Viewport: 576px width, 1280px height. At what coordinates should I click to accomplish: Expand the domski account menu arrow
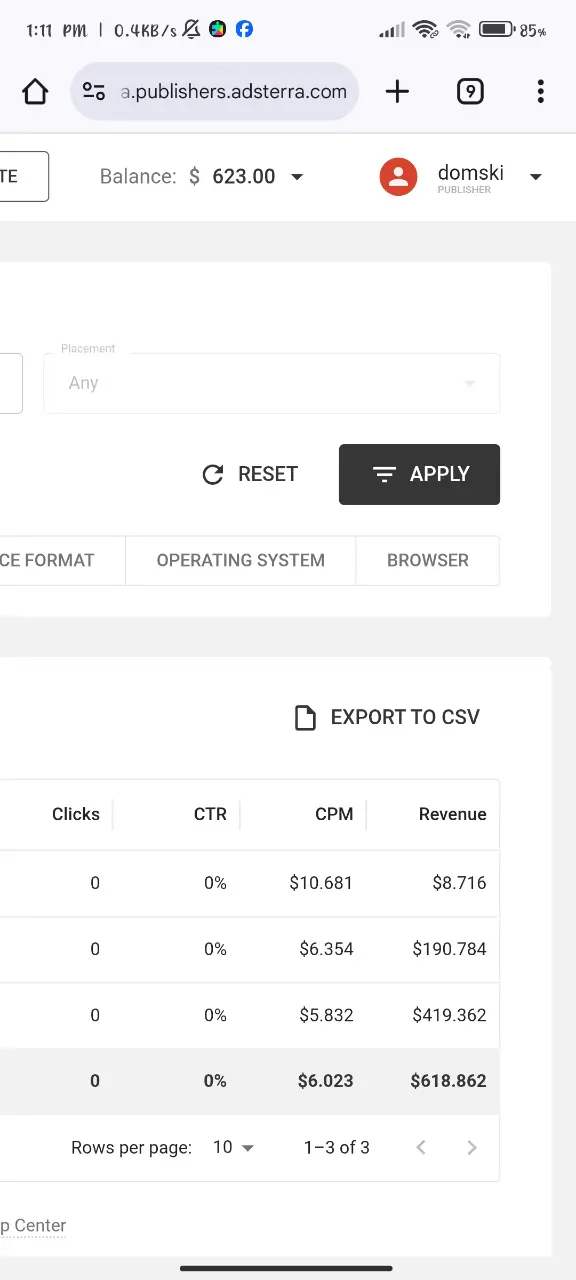[535, 177]
